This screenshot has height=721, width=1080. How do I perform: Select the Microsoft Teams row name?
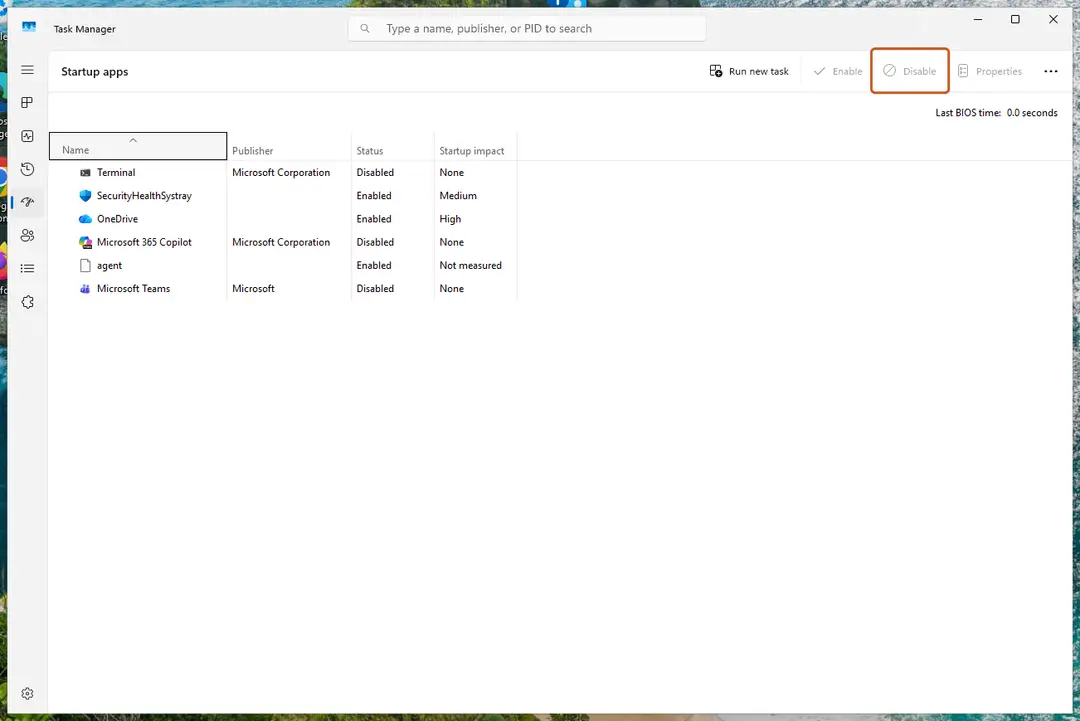coord(133,289)
